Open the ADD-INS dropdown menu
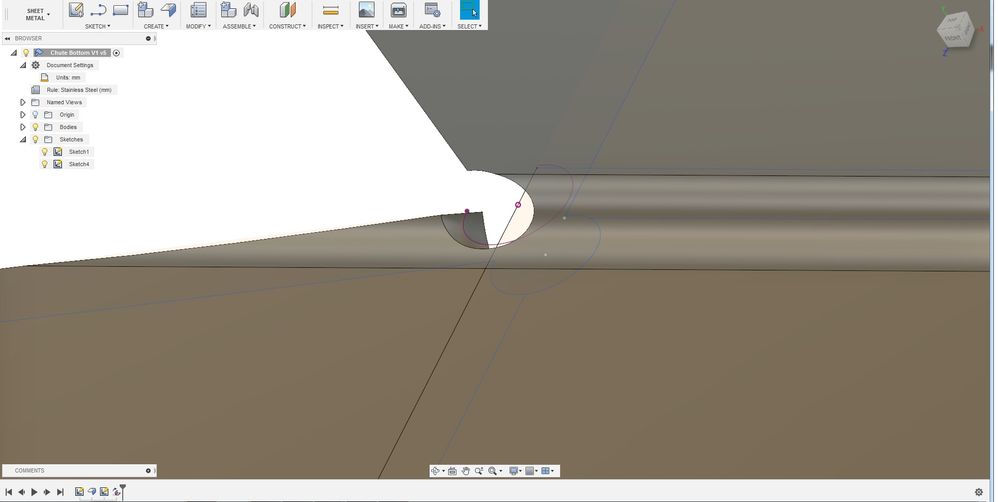Image resolution: width=998 pixels, height=502 pixels. (432, 26)
